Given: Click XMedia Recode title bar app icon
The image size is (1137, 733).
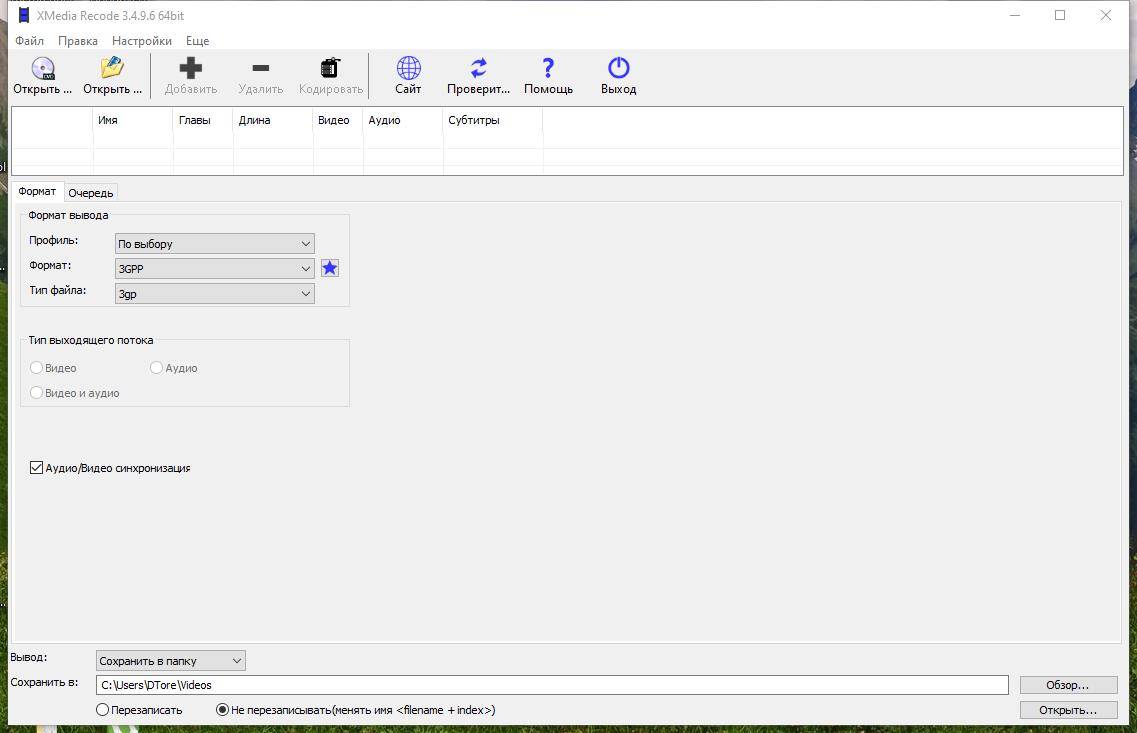Looking at the screenshot, I should pos(24,15).
